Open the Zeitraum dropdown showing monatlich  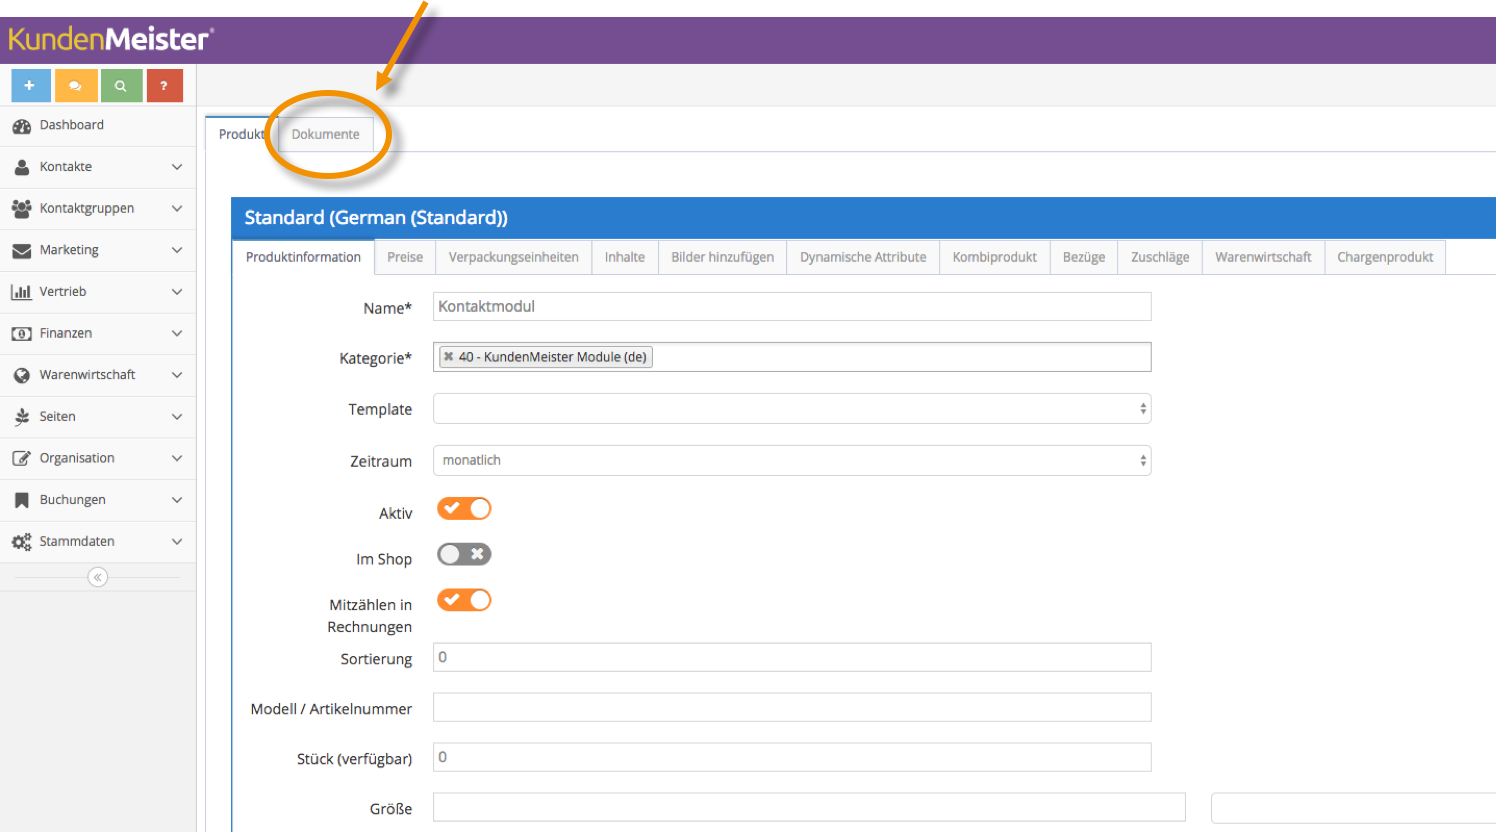(x=792, y=461)
